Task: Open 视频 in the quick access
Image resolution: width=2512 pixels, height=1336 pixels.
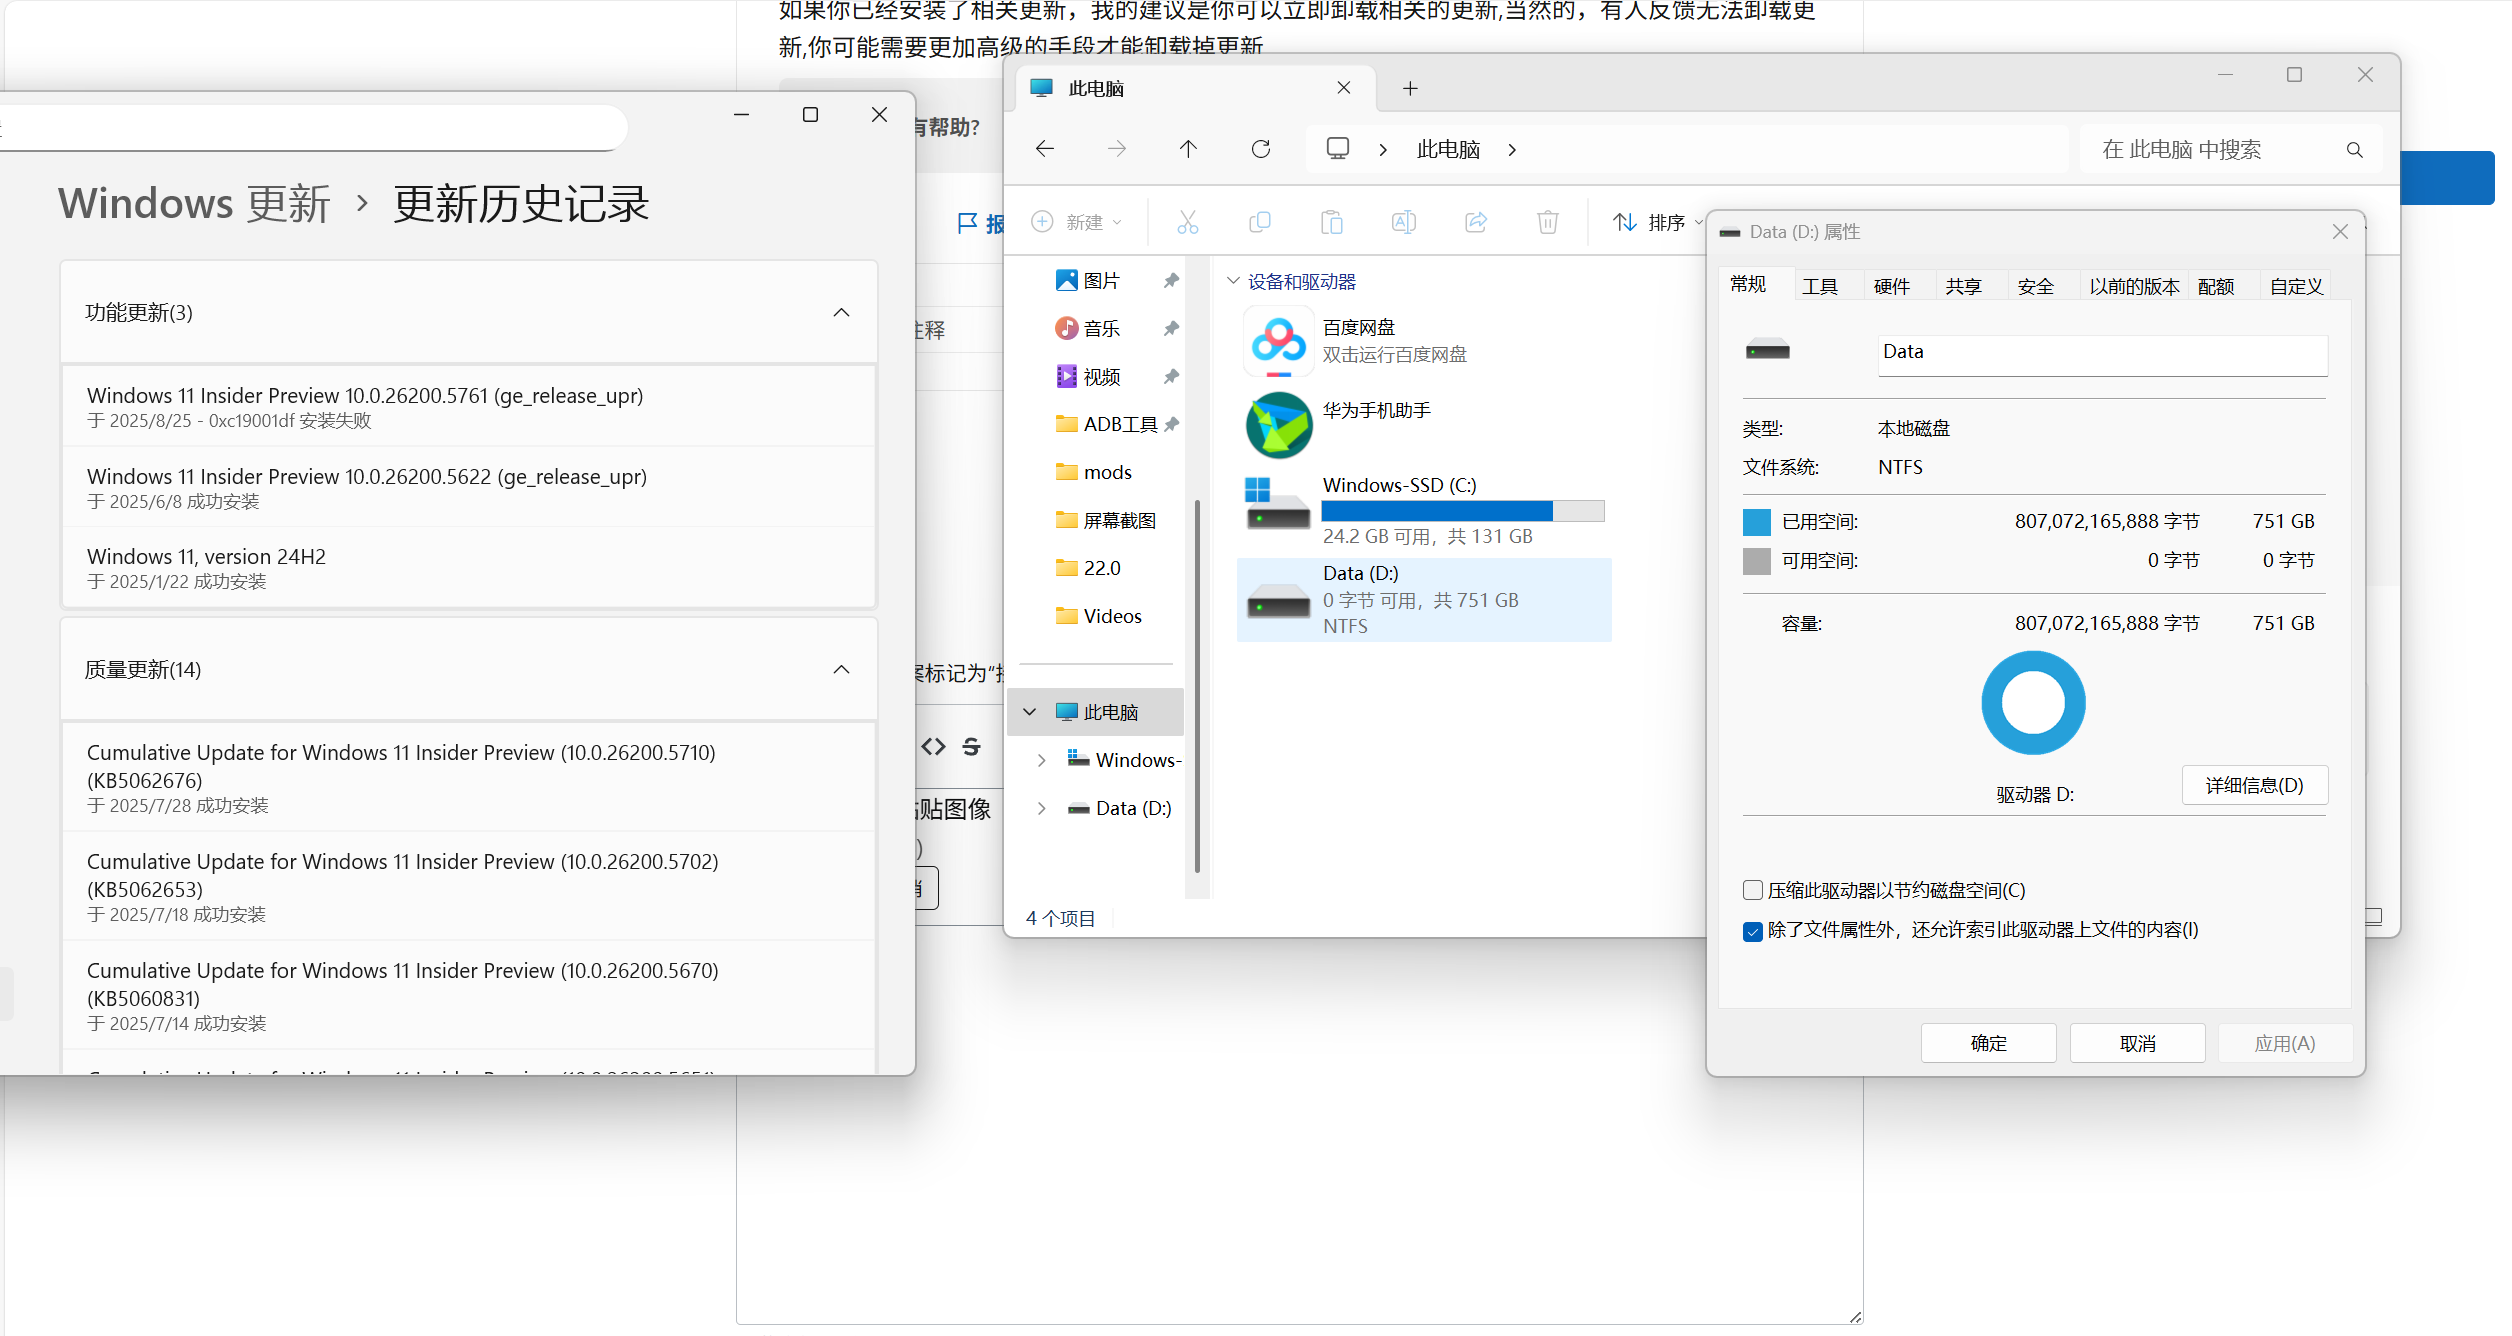Action: click(x=1101, y=377)
